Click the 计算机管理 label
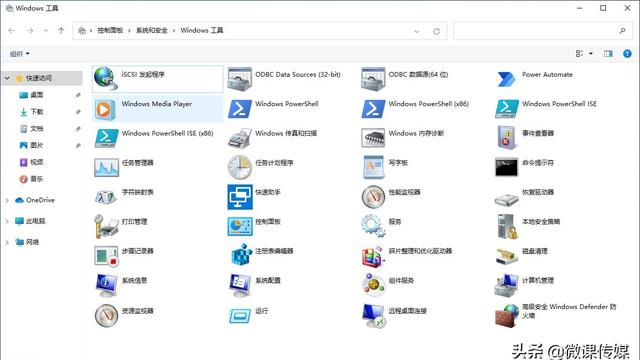 [538, 280]
